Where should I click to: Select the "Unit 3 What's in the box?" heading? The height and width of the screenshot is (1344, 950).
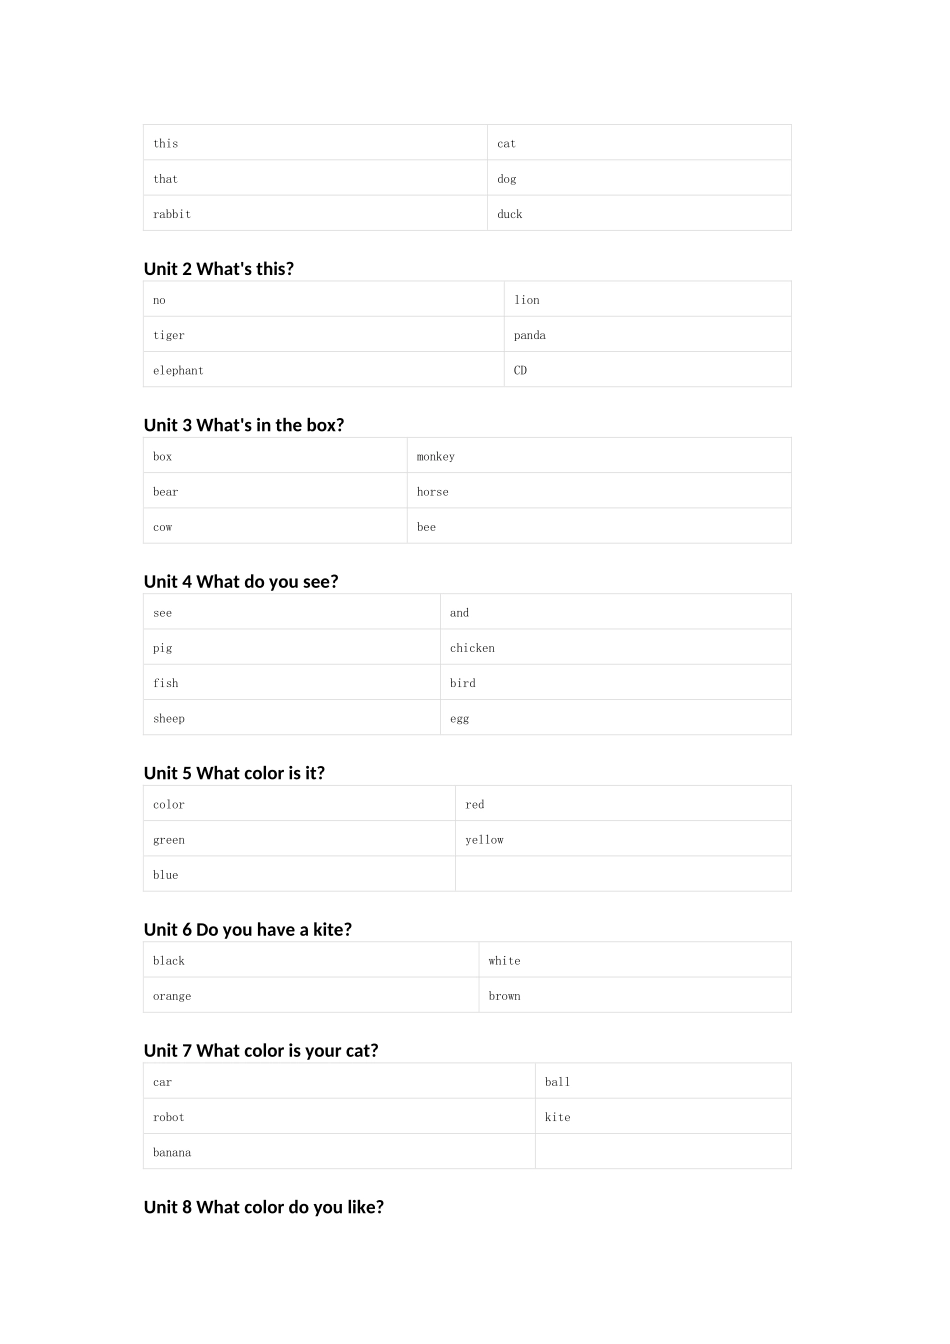click(244, 425)
